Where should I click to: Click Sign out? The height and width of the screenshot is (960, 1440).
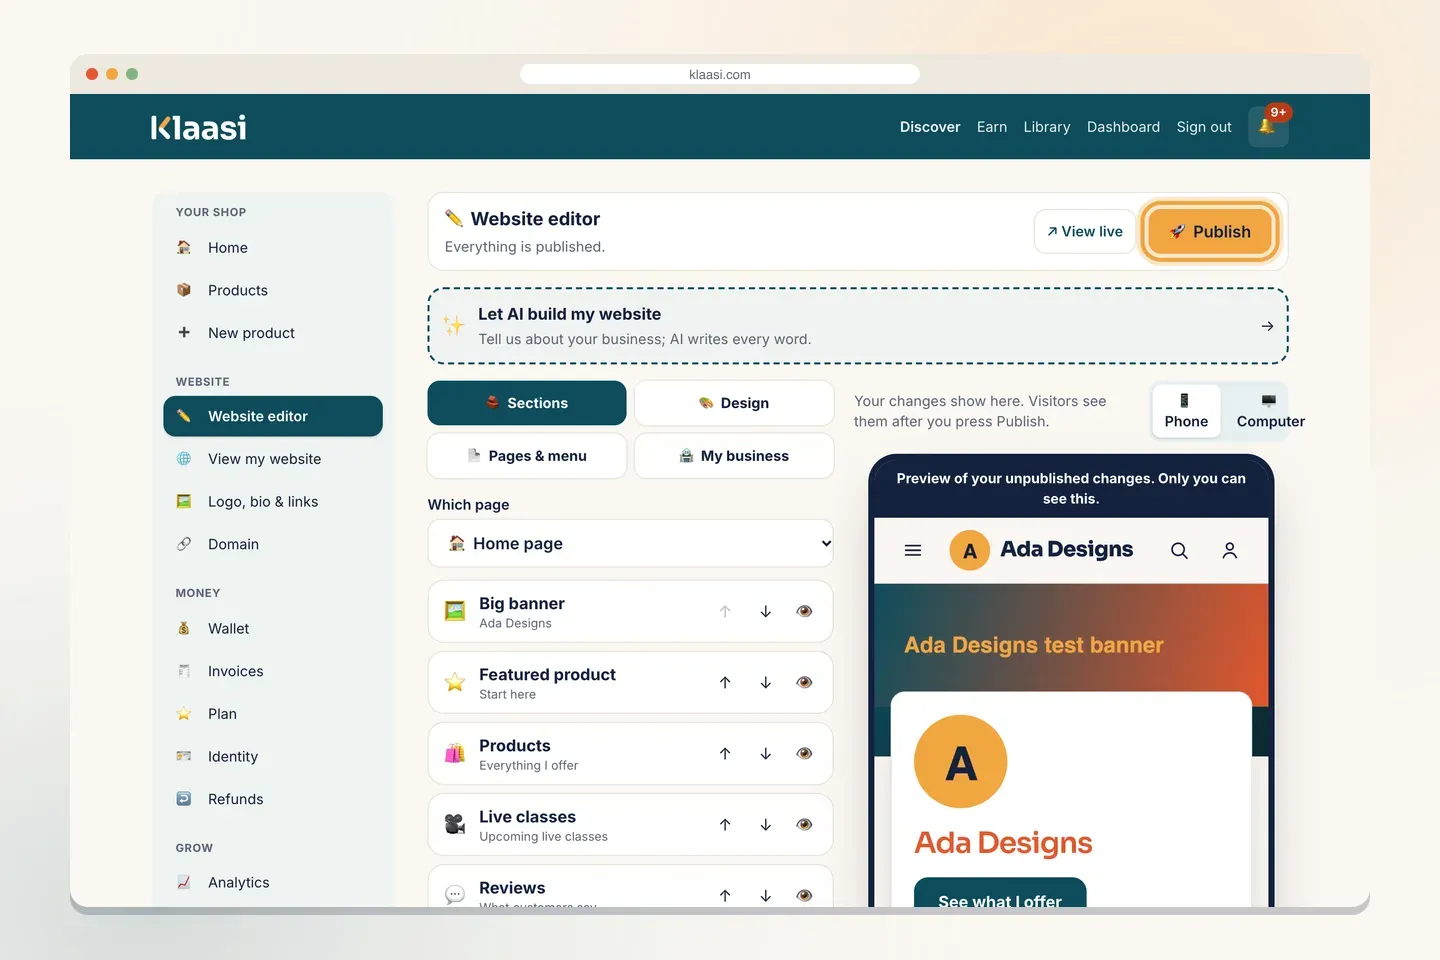pos(1204,127)
